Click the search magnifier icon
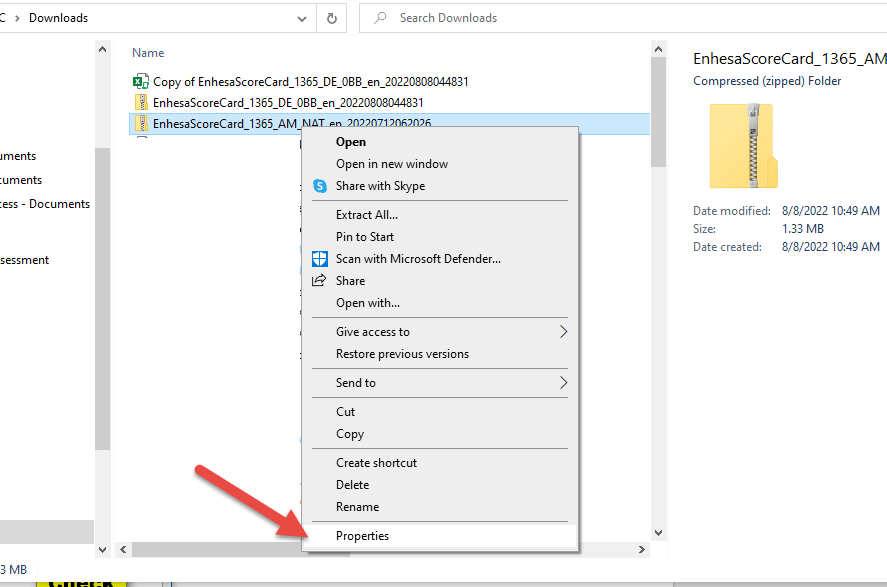 pos(380,18)
